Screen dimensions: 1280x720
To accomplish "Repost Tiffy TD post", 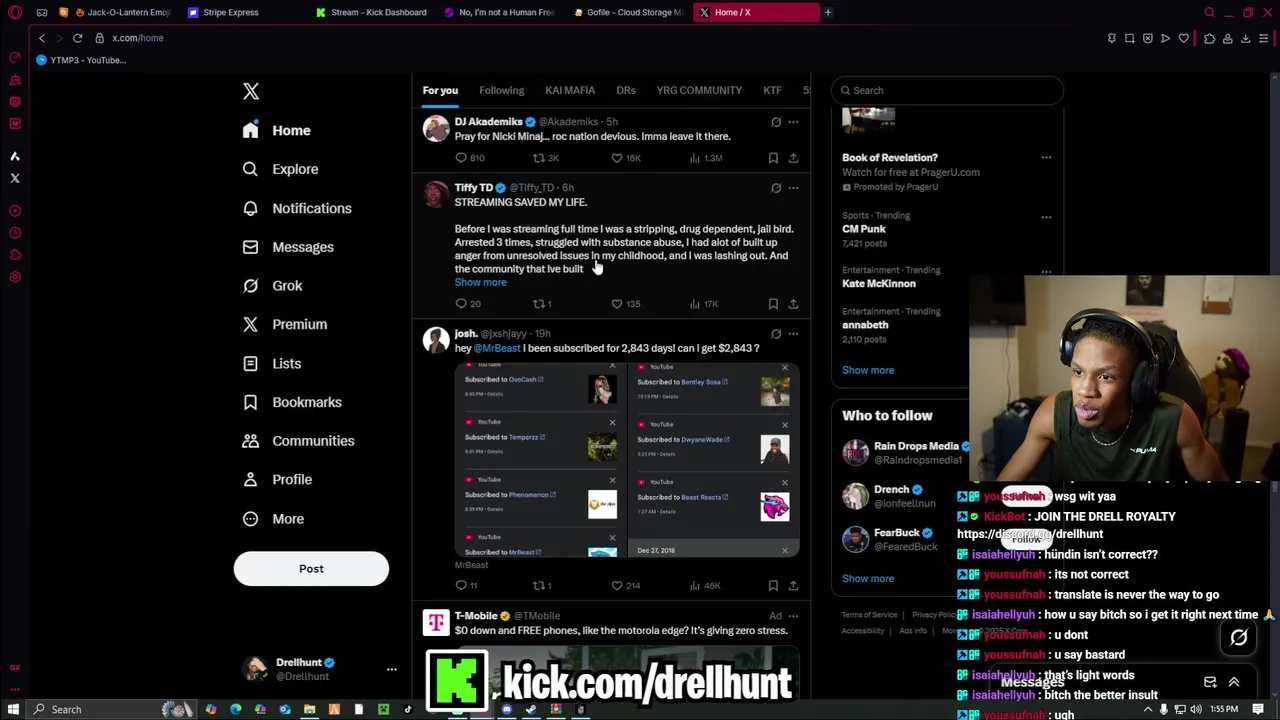I will click(x=538, y=304).
